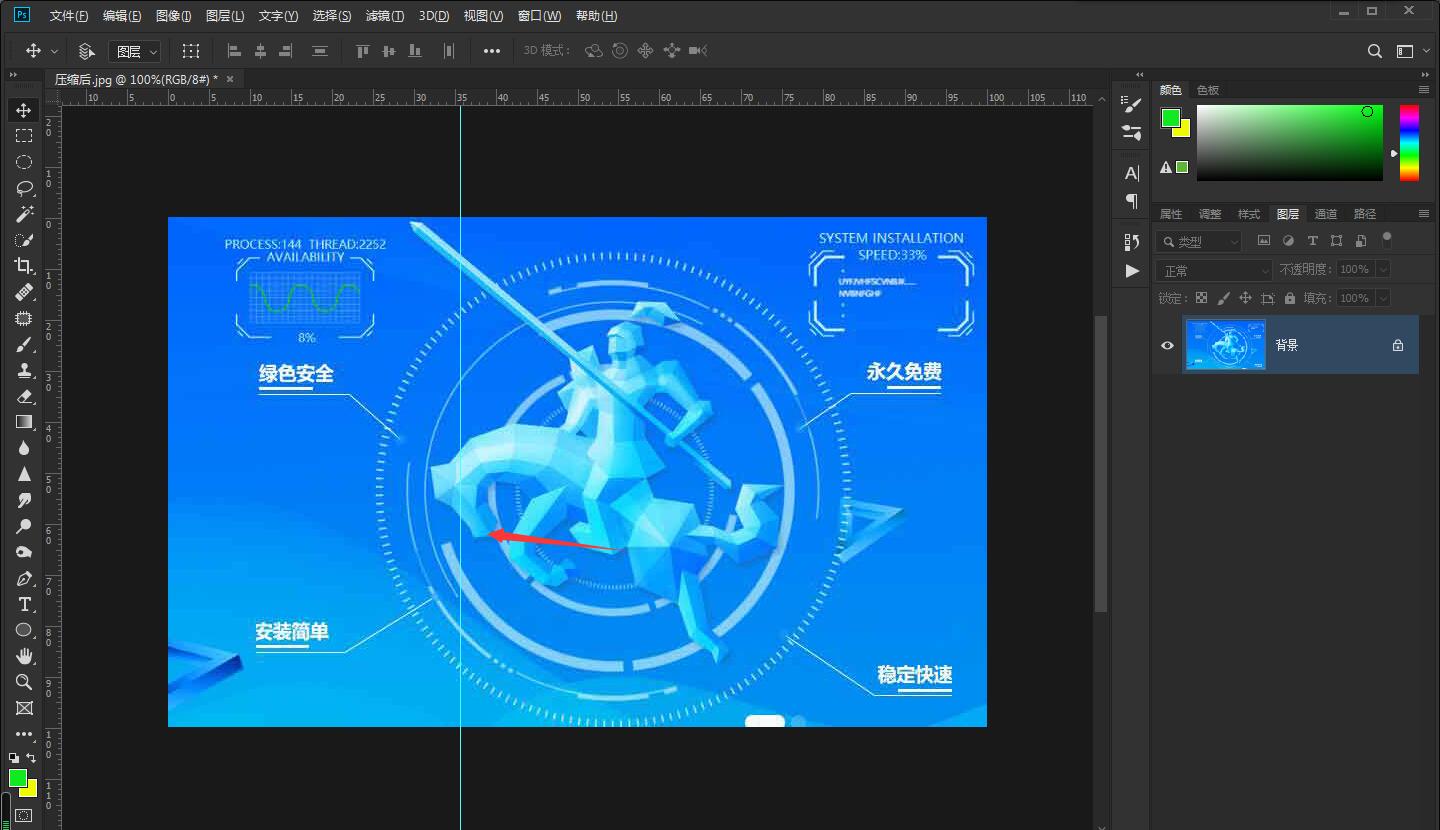Select the Crop tool
This screenshot has height=830, width=1440.
[x=24, y=266]
